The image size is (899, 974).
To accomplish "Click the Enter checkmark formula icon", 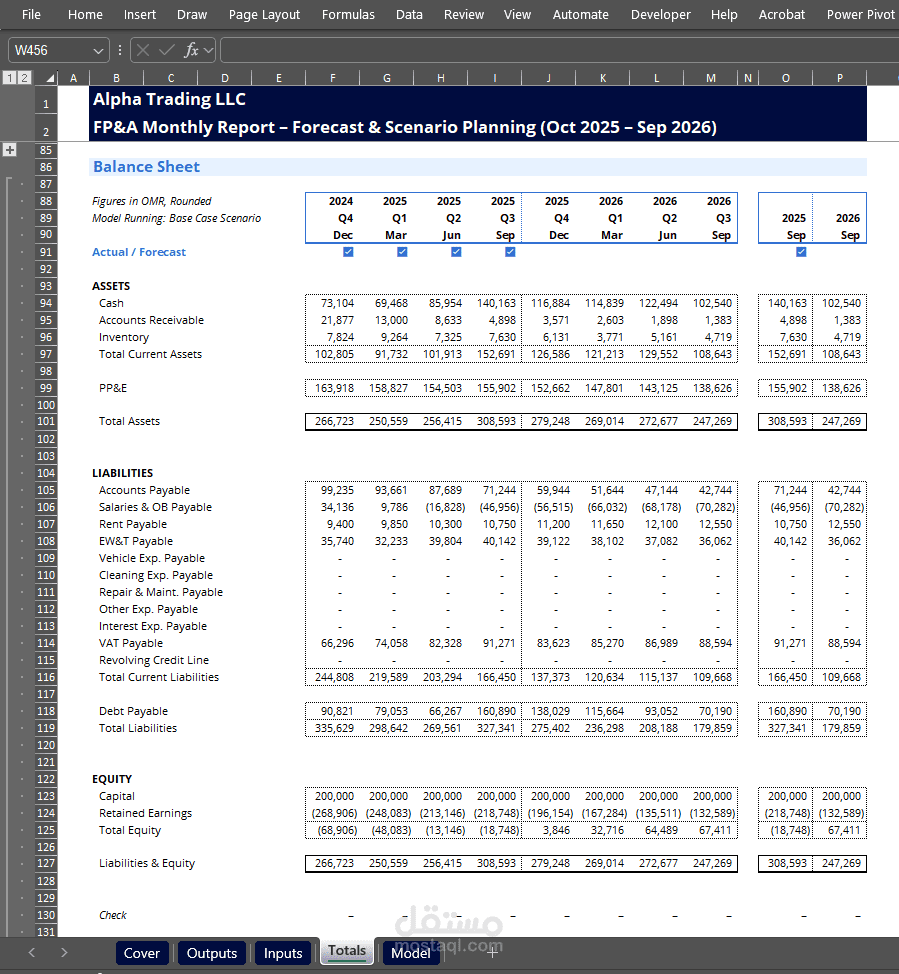I will 167,50.
